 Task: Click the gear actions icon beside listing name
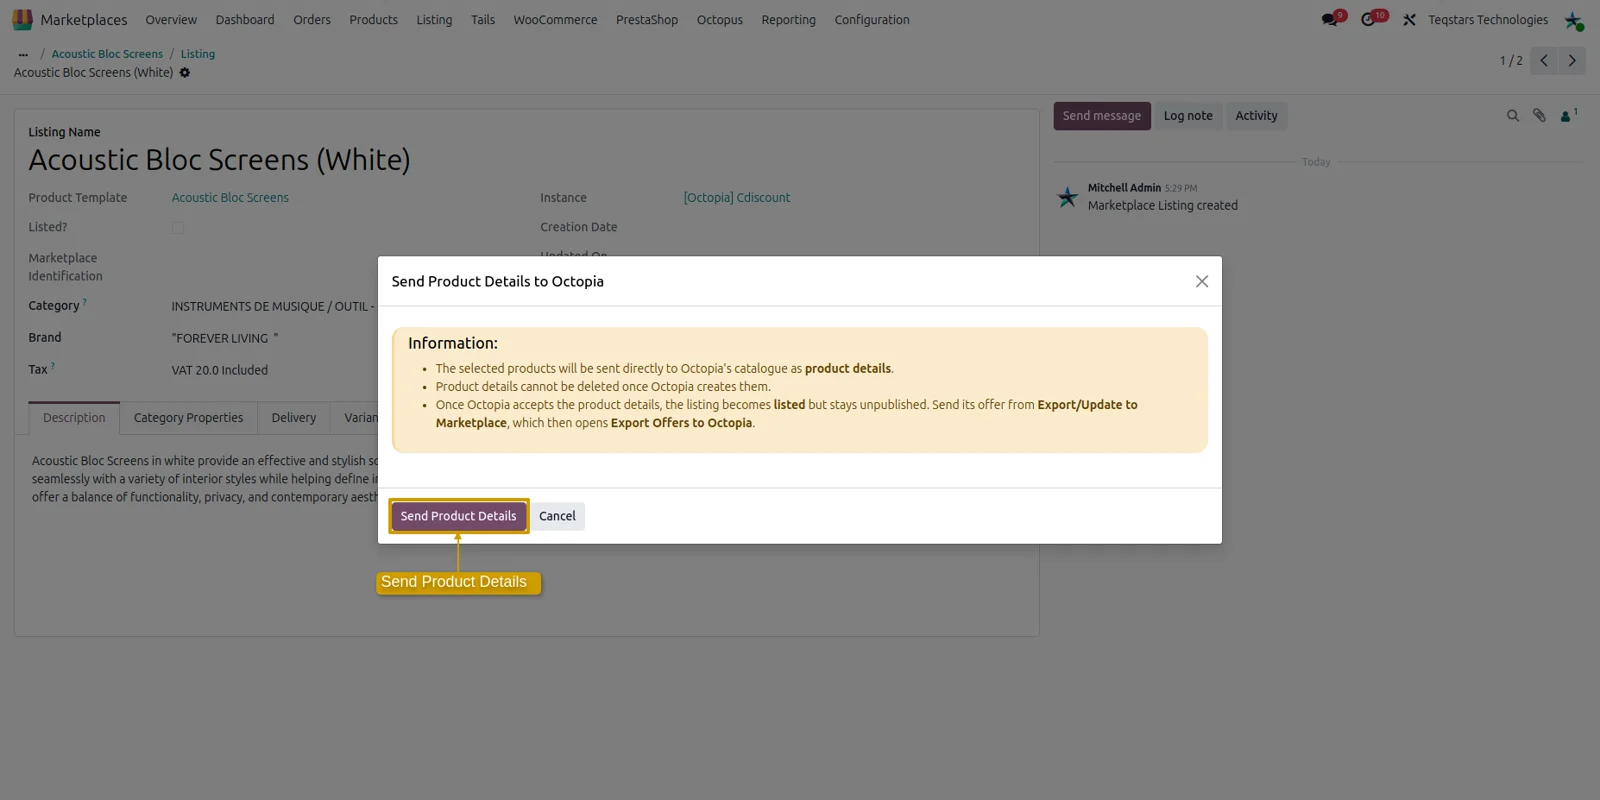pyautogui.click(x=185, y=73)
